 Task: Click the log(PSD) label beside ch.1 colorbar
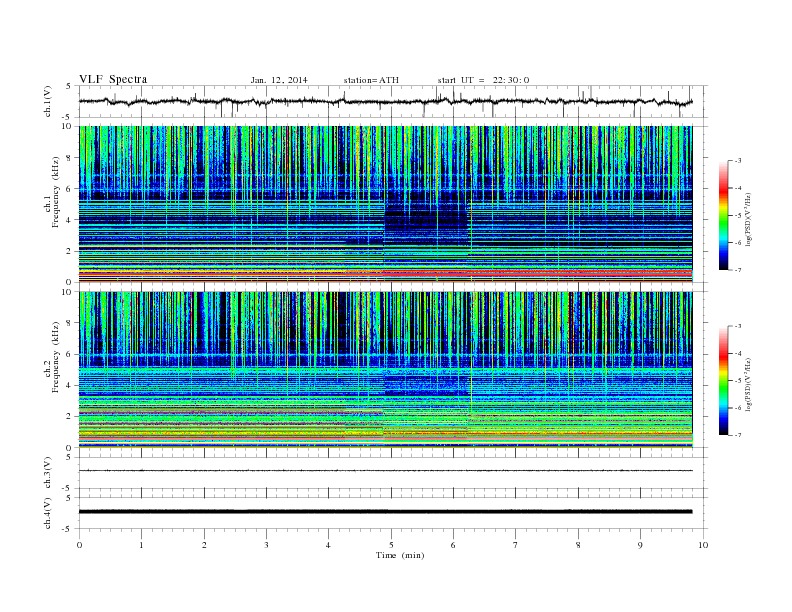[x=750, y=219]
